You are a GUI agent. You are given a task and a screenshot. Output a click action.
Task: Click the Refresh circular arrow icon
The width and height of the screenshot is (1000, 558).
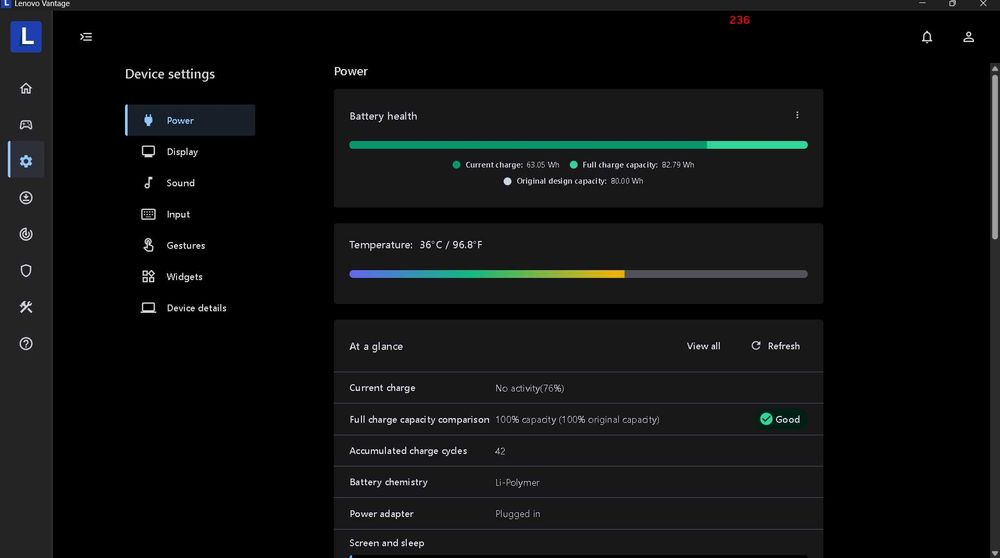point(756,346)
